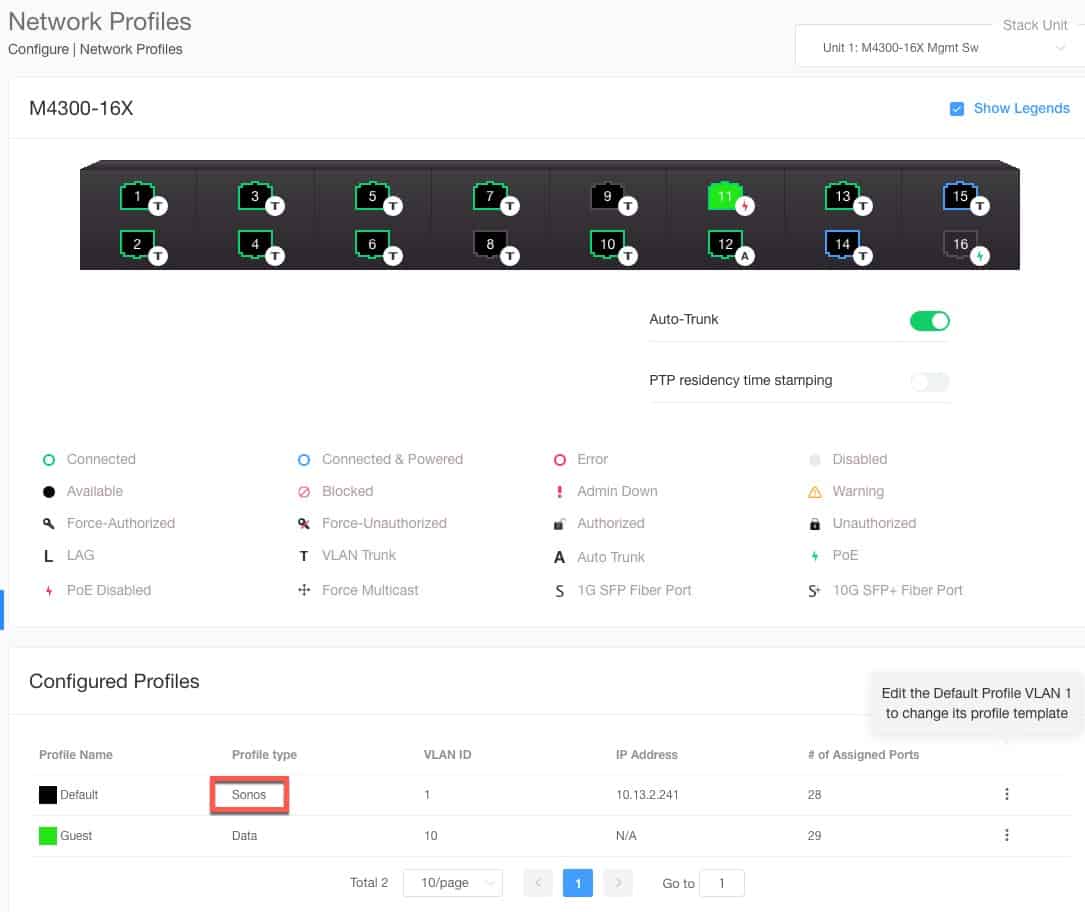Click the green Guest profile color swatch

[47, 835]
